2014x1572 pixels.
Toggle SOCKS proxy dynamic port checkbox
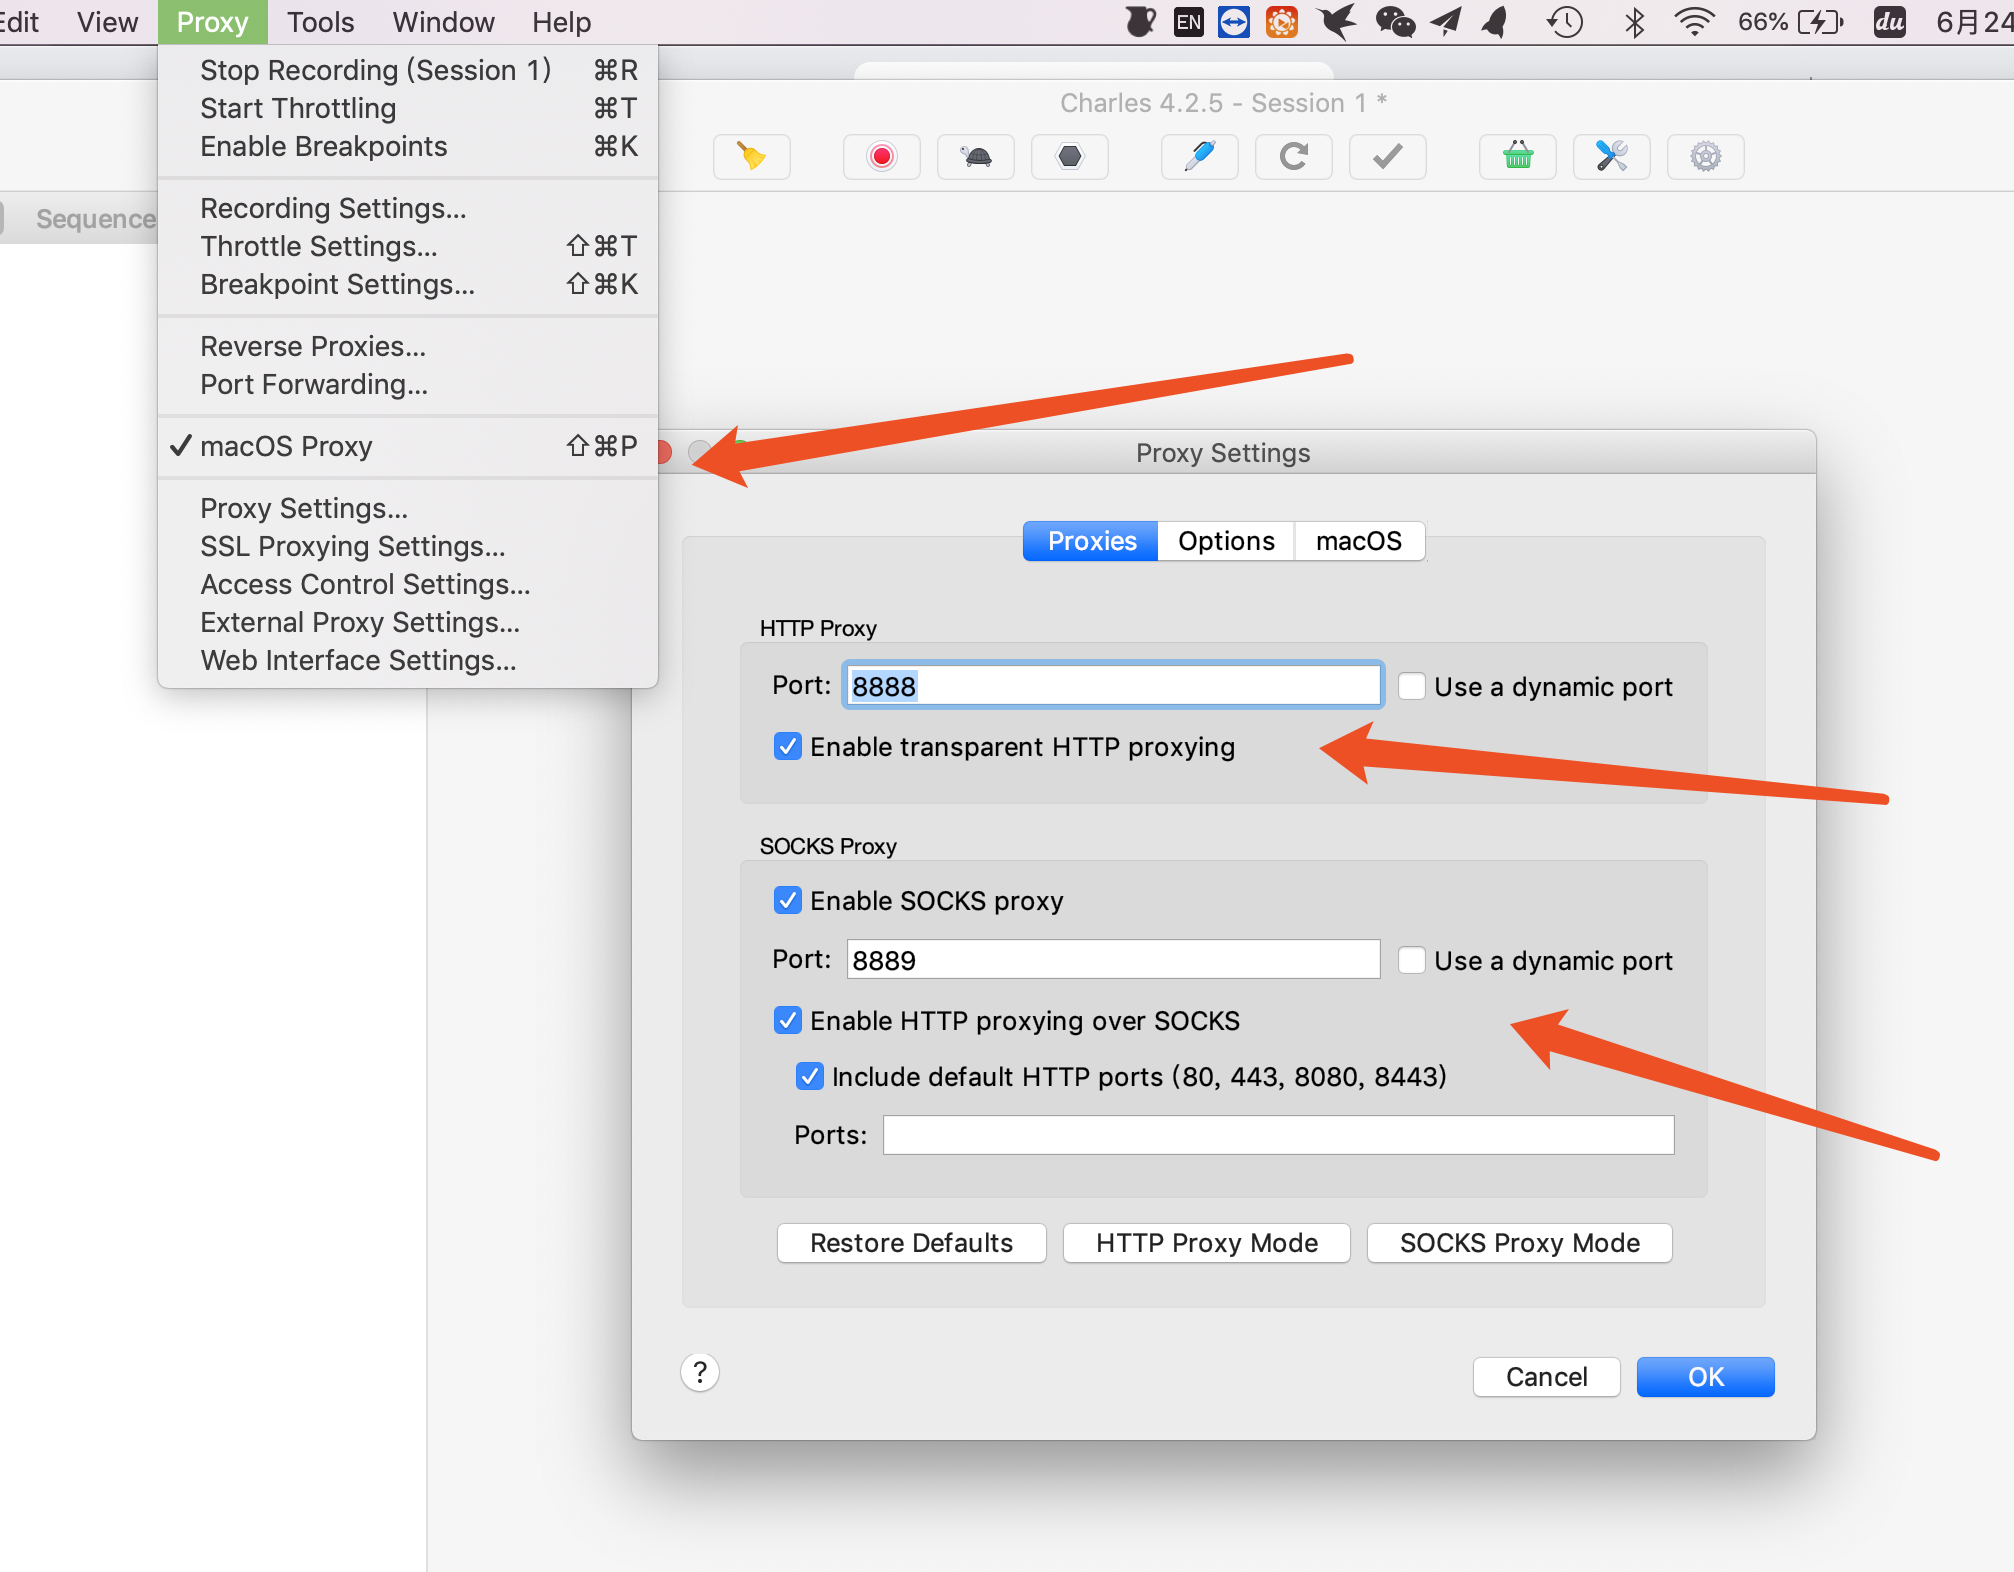pos(1411,960)
